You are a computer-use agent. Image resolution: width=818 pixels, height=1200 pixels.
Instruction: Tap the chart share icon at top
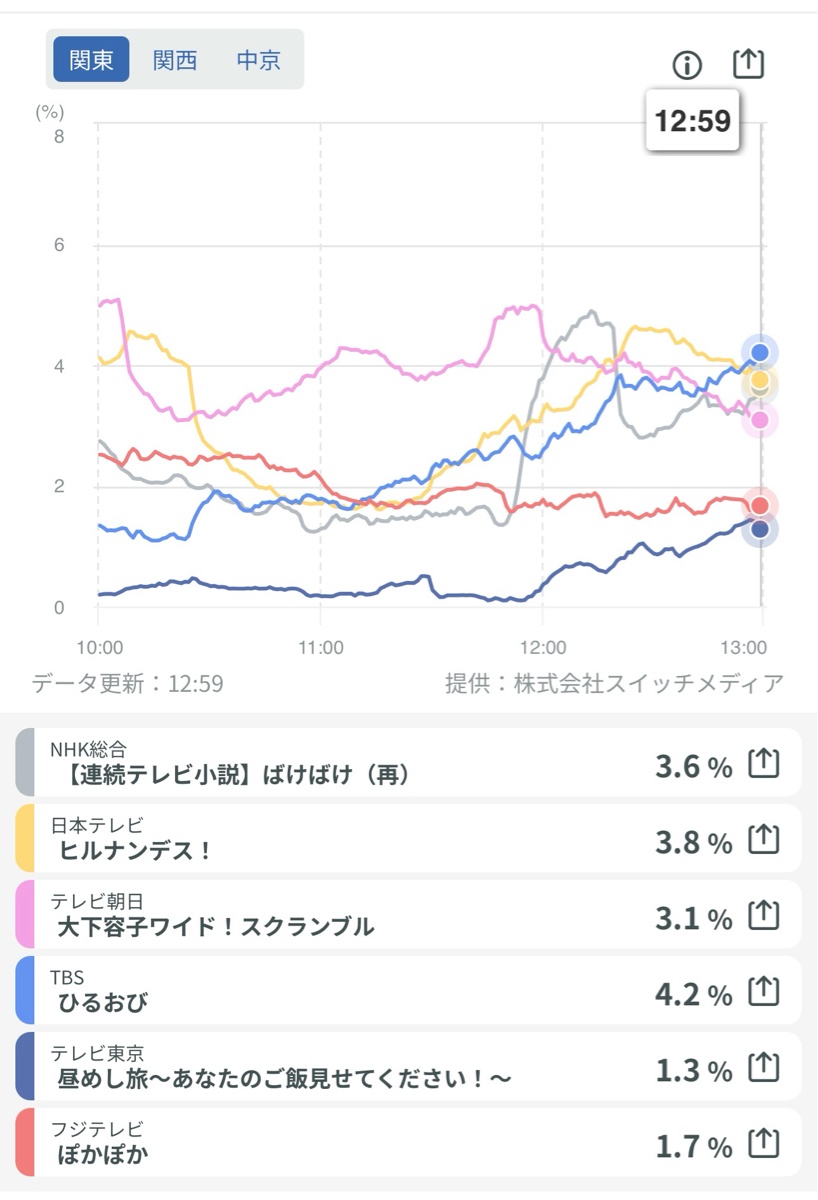748,63
